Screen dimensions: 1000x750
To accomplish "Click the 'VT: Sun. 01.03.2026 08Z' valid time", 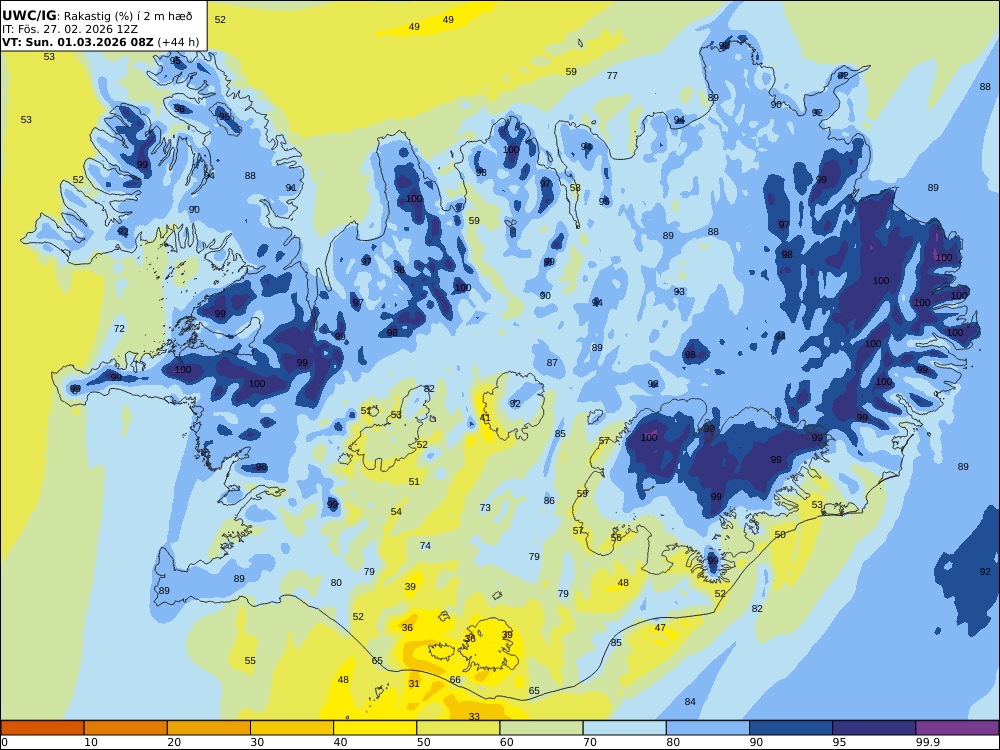I will (78, 42).
